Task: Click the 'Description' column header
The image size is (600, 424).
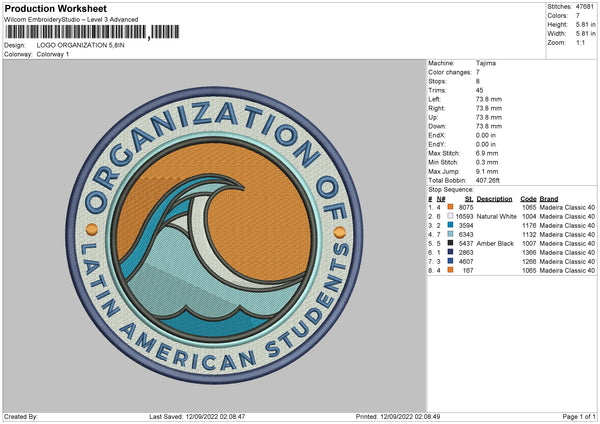Action: (x=494, y=199)
